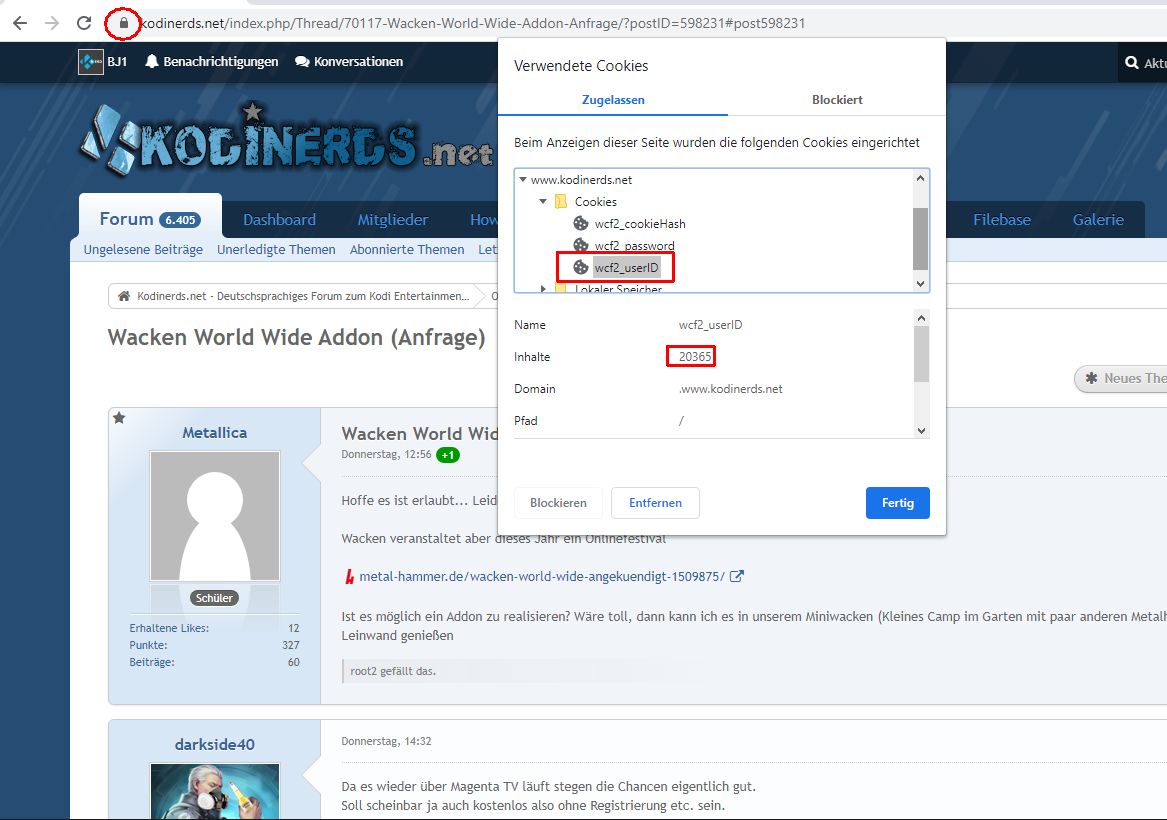This screenshot has width=1167, height=820.
Task: Open Benachrichtigungen notifications bell
Action: tap(212, 62)
